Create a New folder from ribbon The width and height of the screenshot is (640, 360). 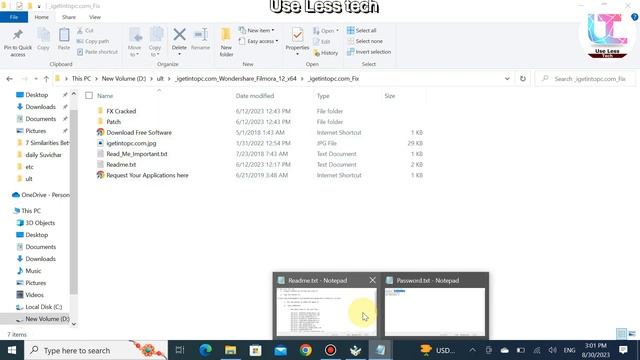click(x=226, y=42)
